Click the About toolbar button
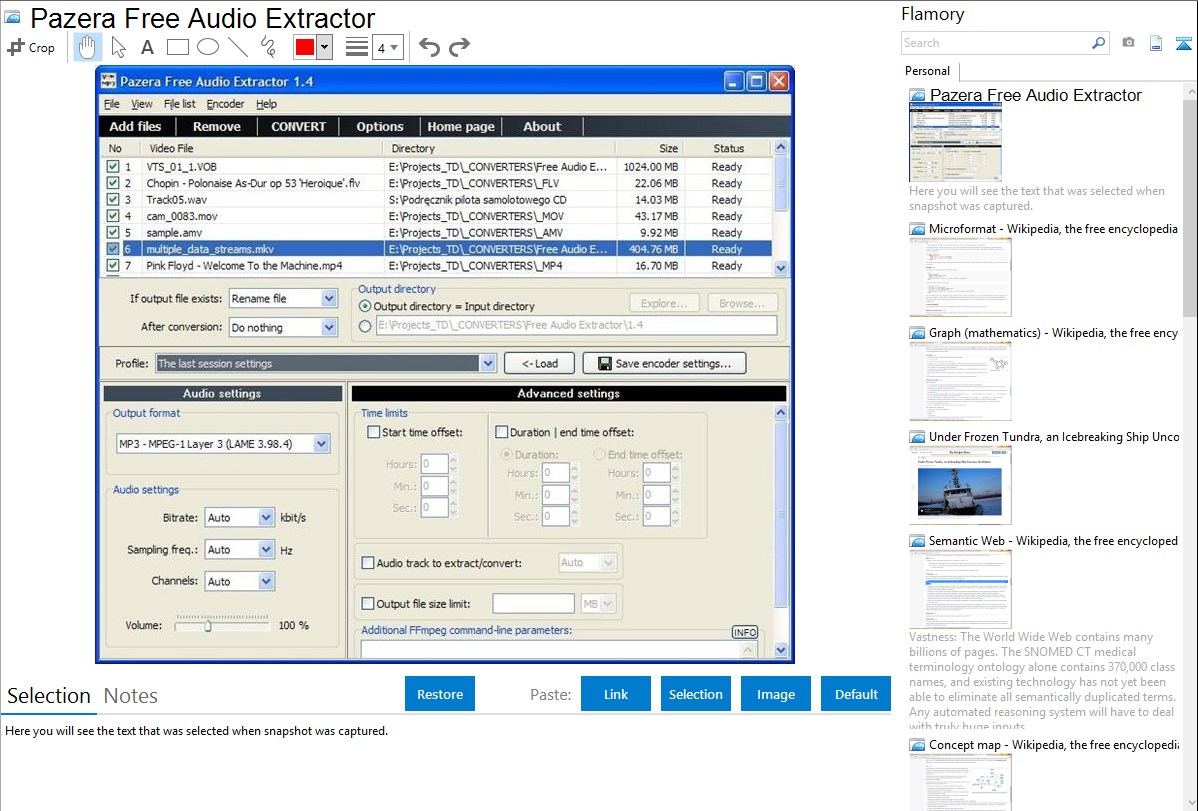The image size is (1198, 811). 542,127
